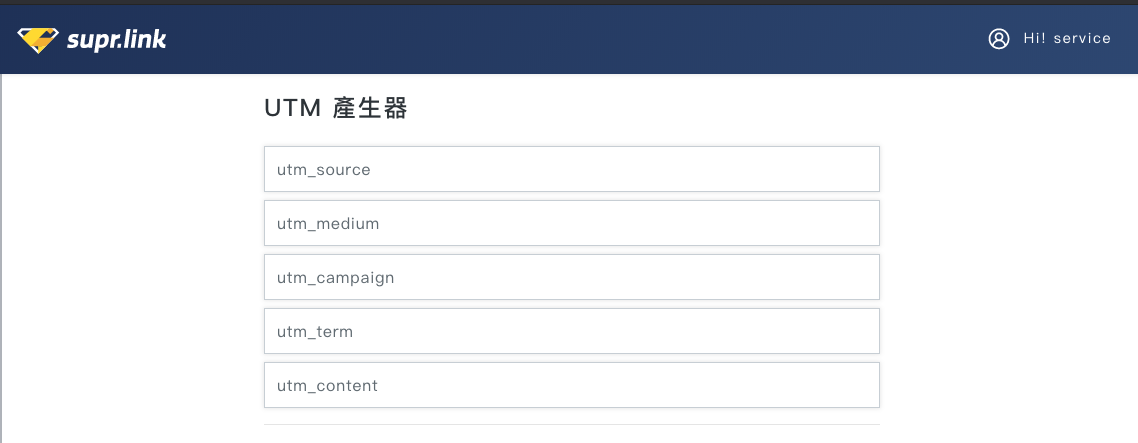Click the supr.link diamond logo icon
Viewport: 1138px width, 443px height.
pyautogui.click(x=38, y=39)
